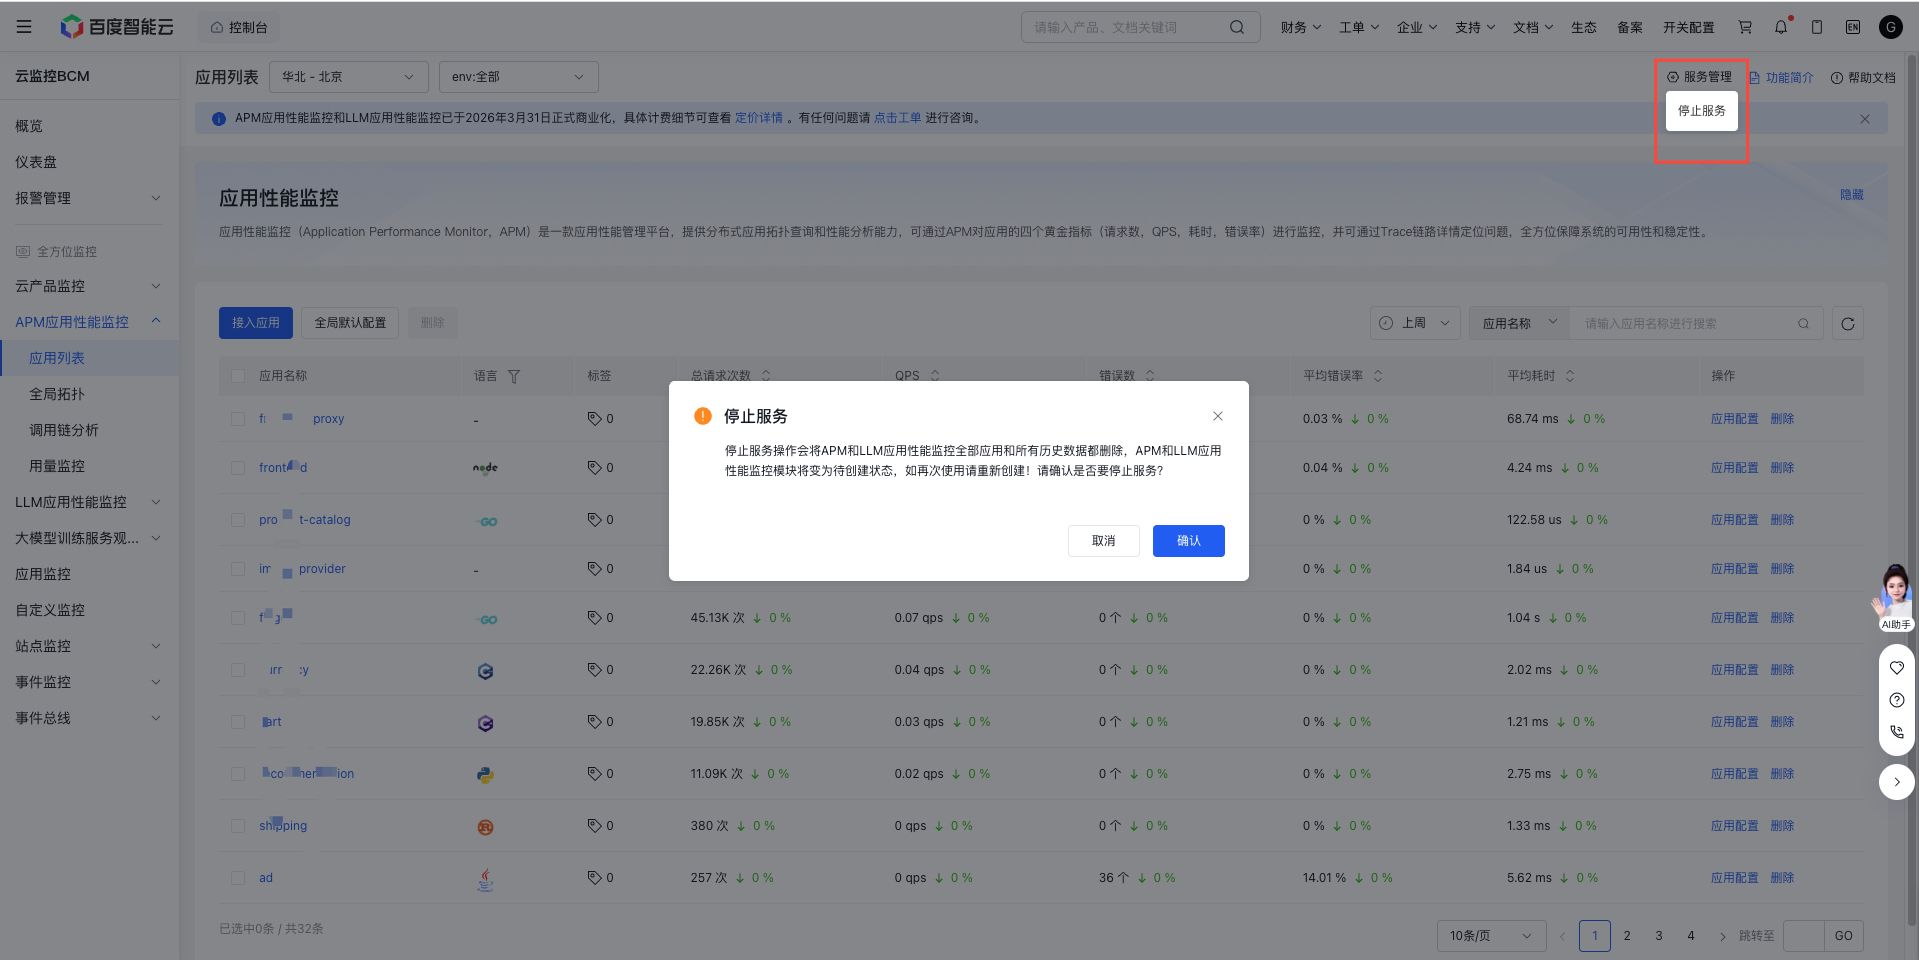Click the language column filter icon
The image size is (1919, 960).
(514, 377)
